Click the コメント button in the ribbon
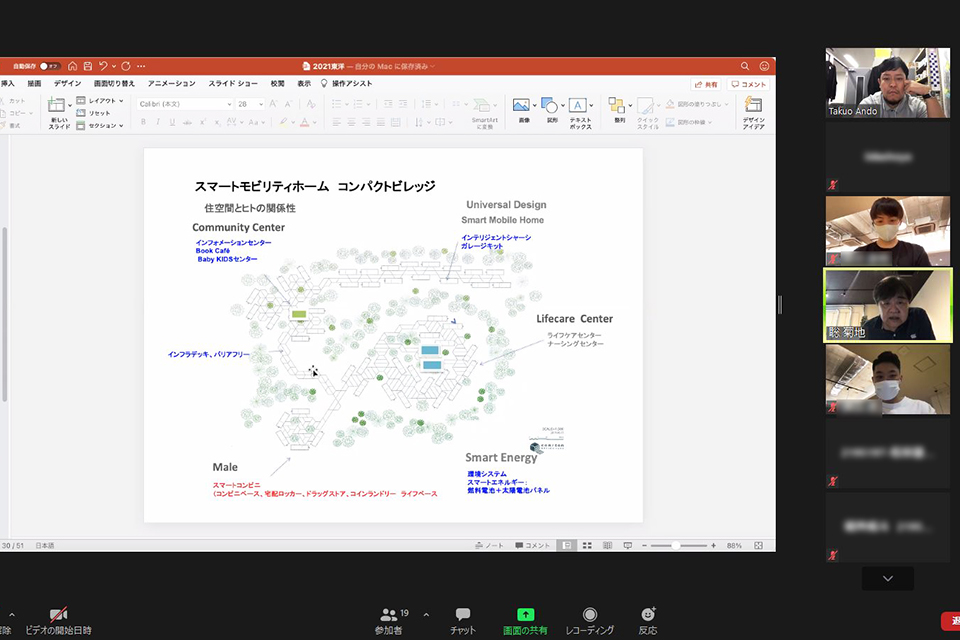This screenshot has height=640, width=960. click(x=748, y=85)
